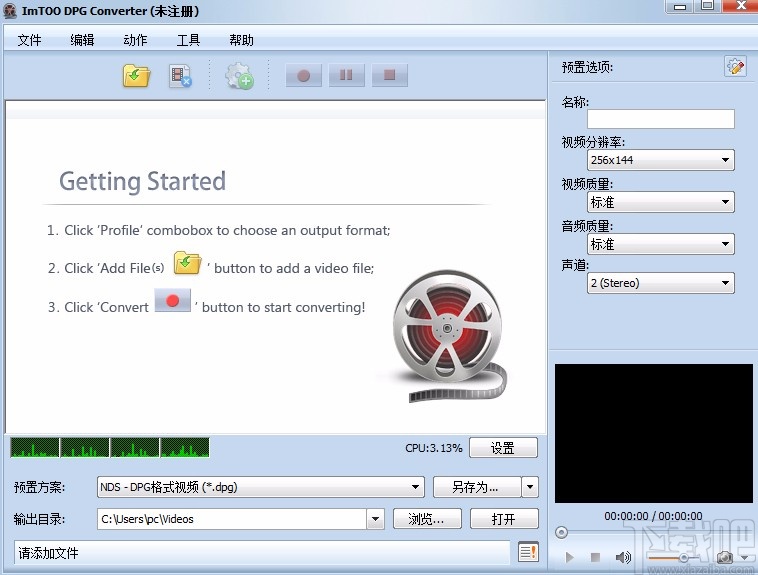Start converting with the red record button
This screenshot has height=575, width=758.
[x=304, y=75]
